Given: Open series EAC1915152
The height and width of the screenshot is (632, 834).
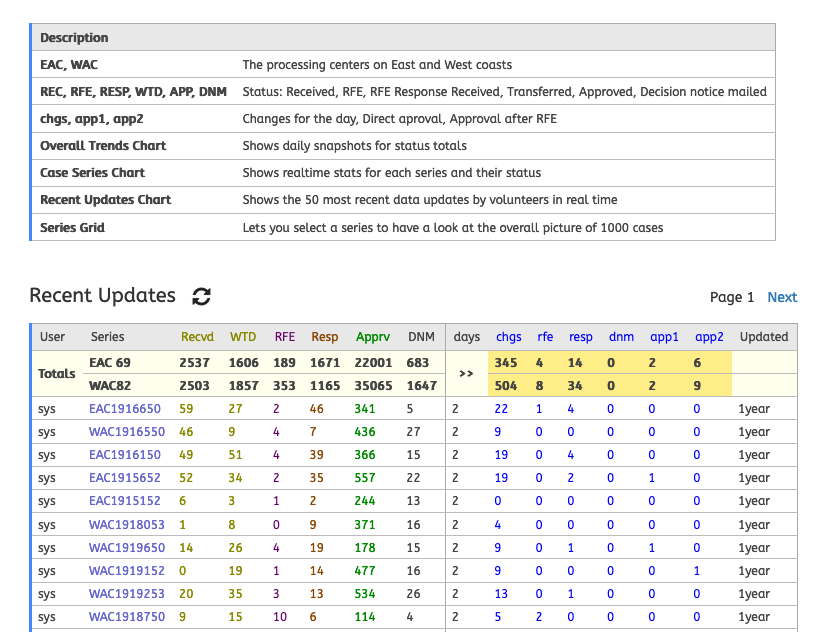Looking at the screenshot, I should tap(125, 501).
